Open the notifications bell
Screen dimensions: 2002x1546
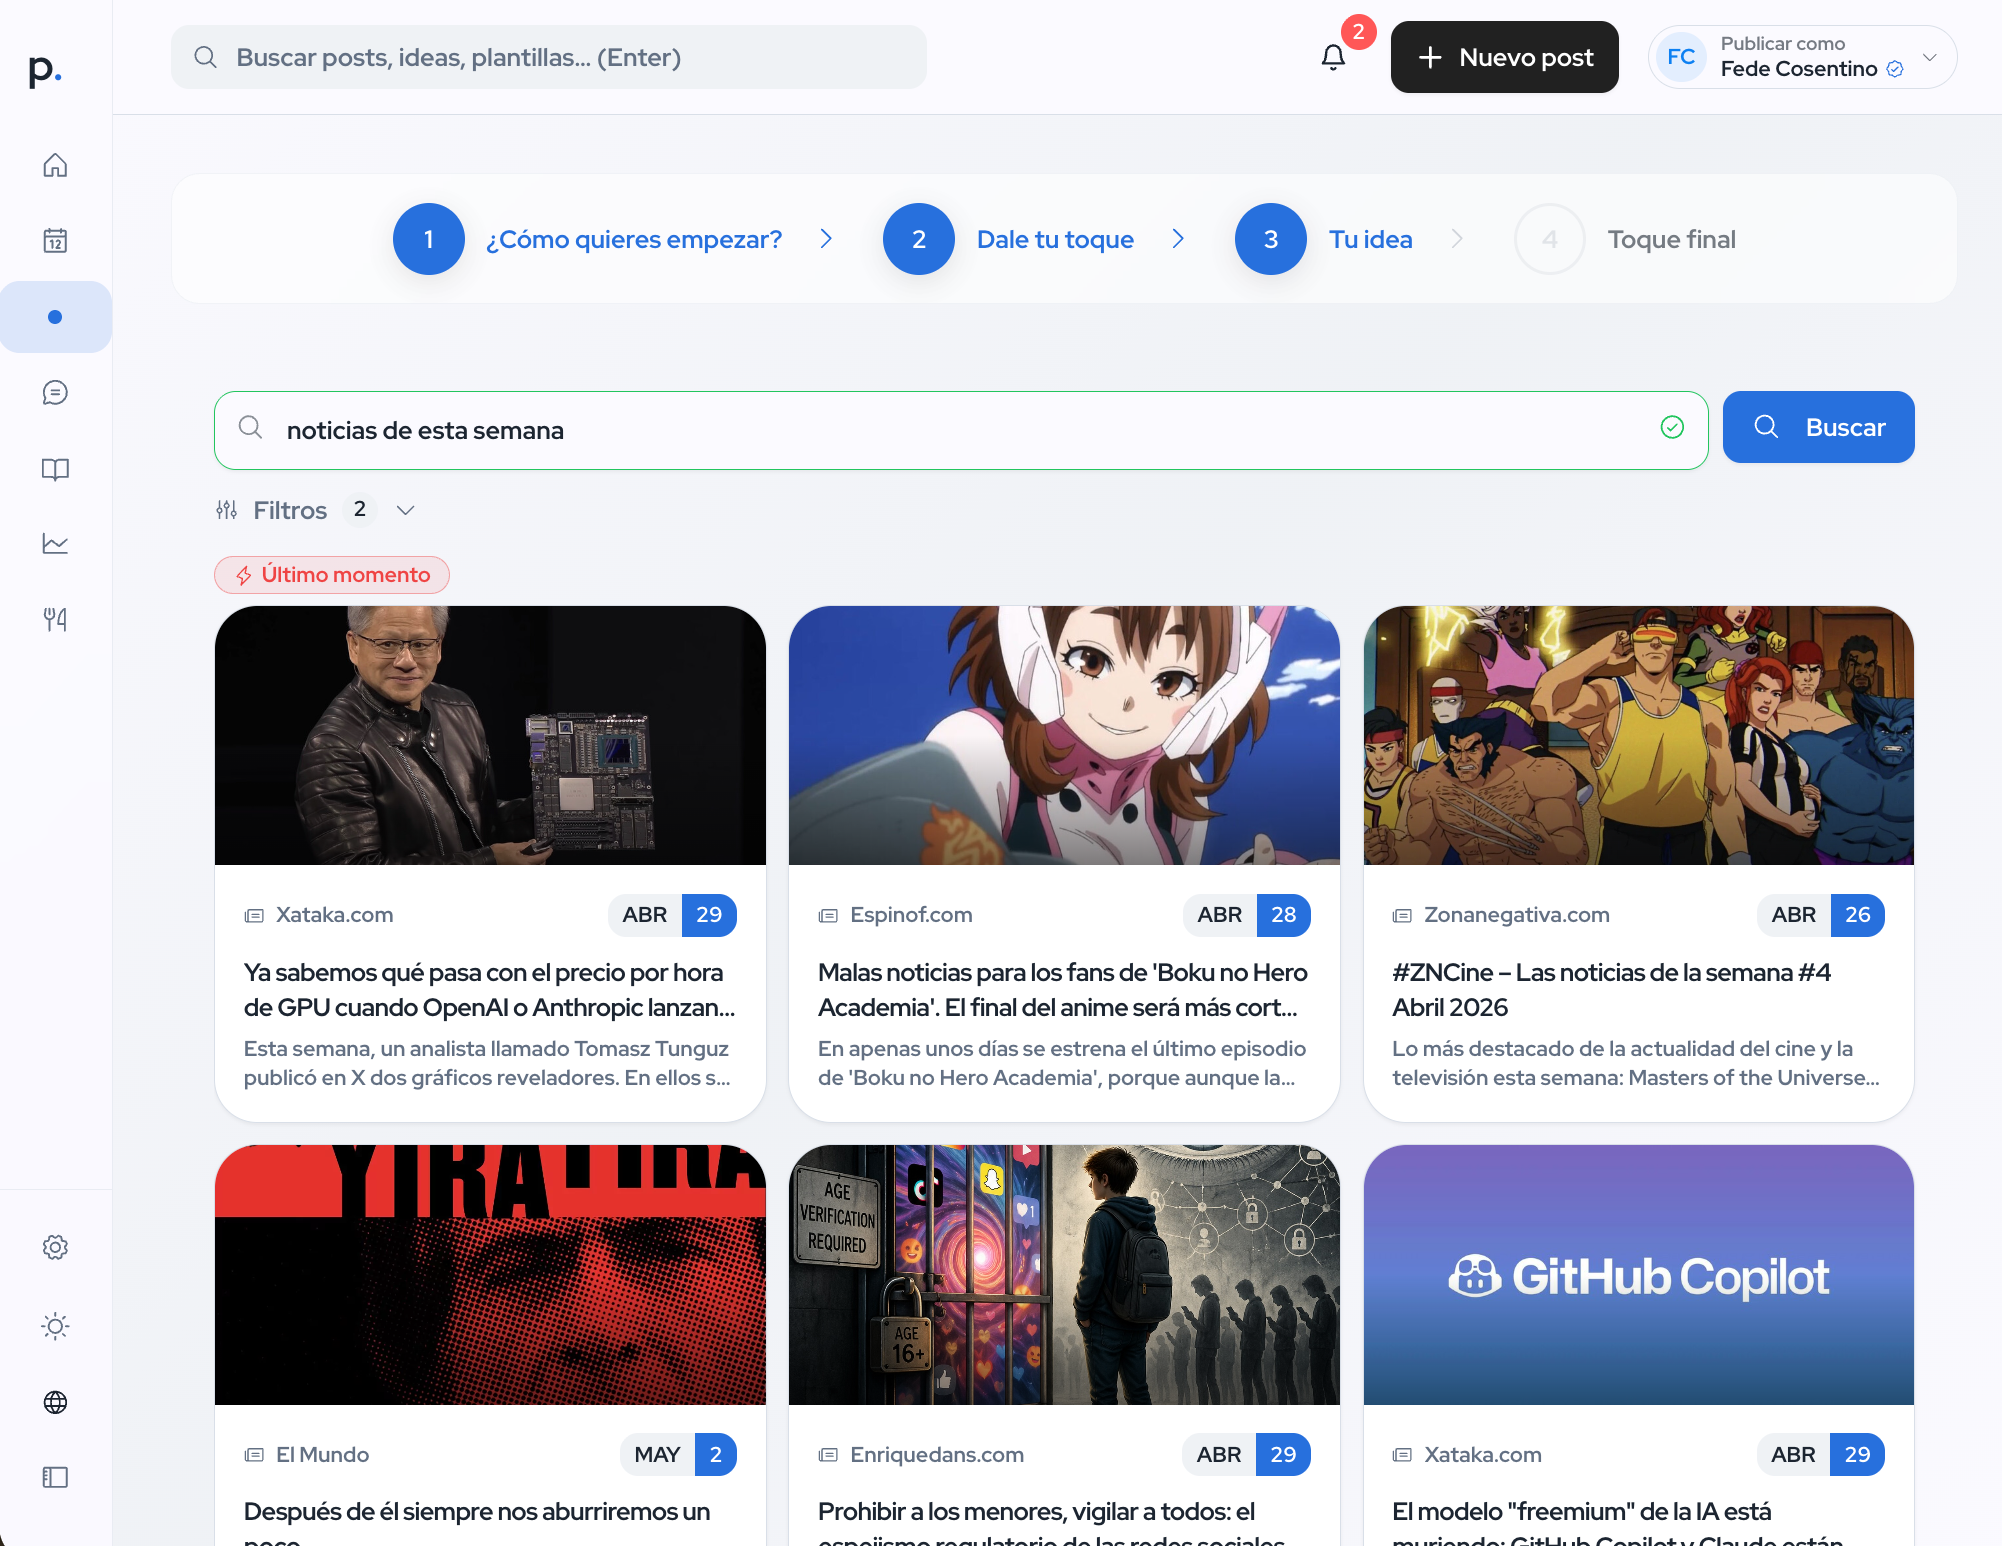[x=1333, y=58]
